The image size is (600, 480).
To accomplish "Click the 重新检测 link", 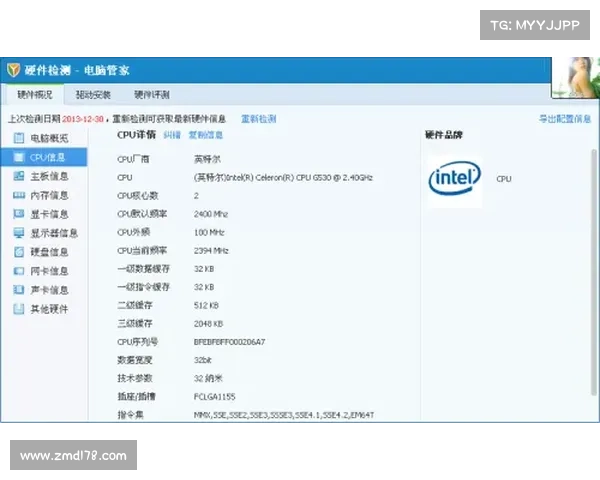I will click(x=259, y=119).
